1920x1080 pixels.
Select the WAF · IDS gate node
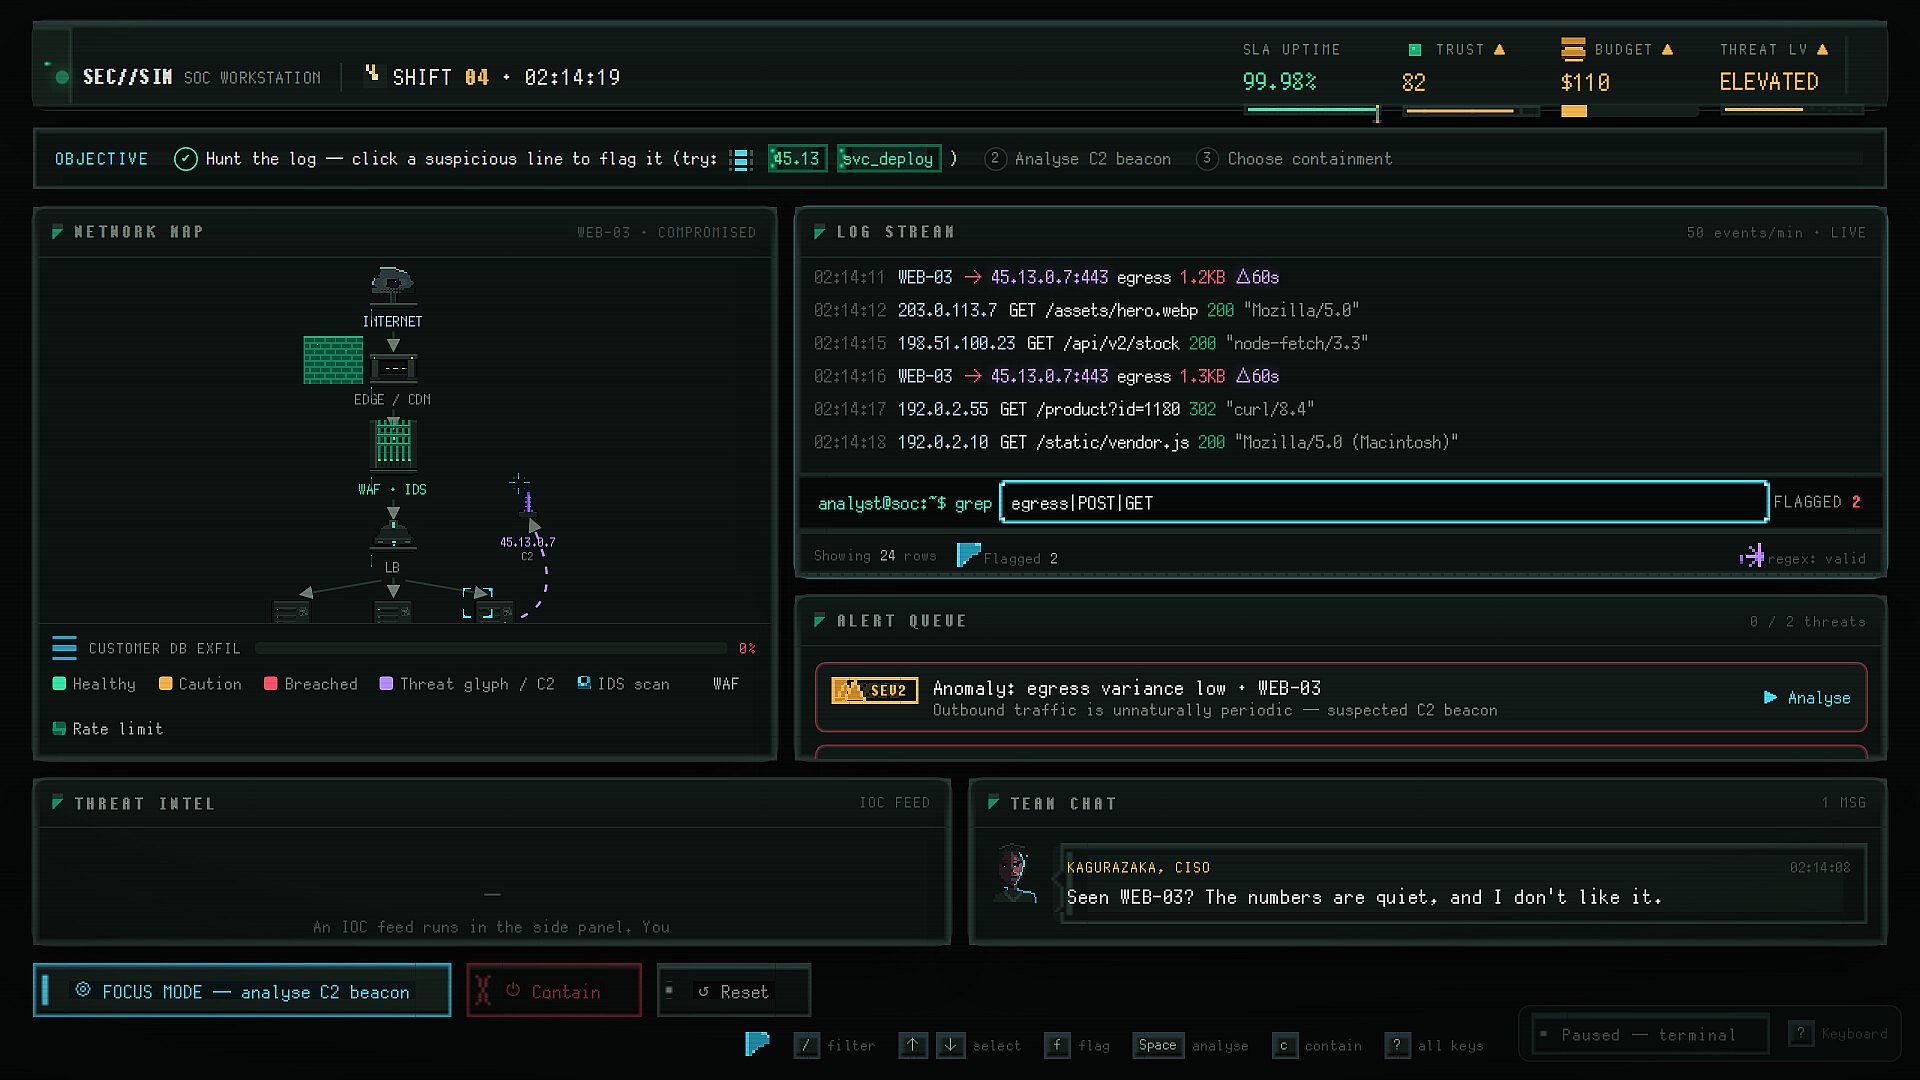click(393, 444)
